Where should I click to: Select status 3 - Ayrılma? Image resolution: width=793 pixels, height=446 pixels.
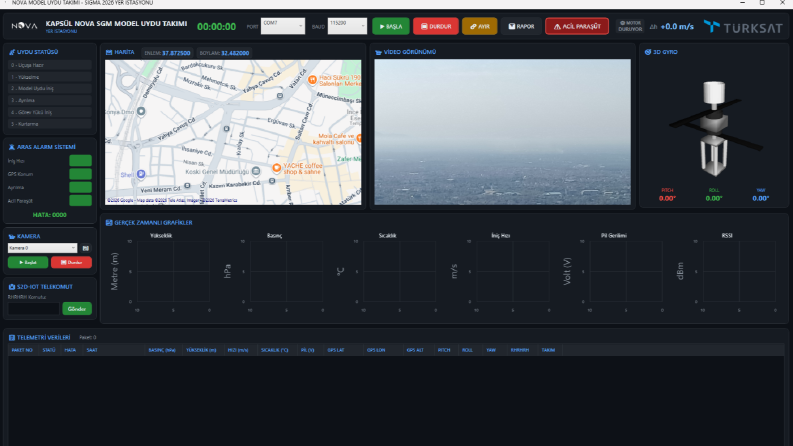tap(50, 100)
